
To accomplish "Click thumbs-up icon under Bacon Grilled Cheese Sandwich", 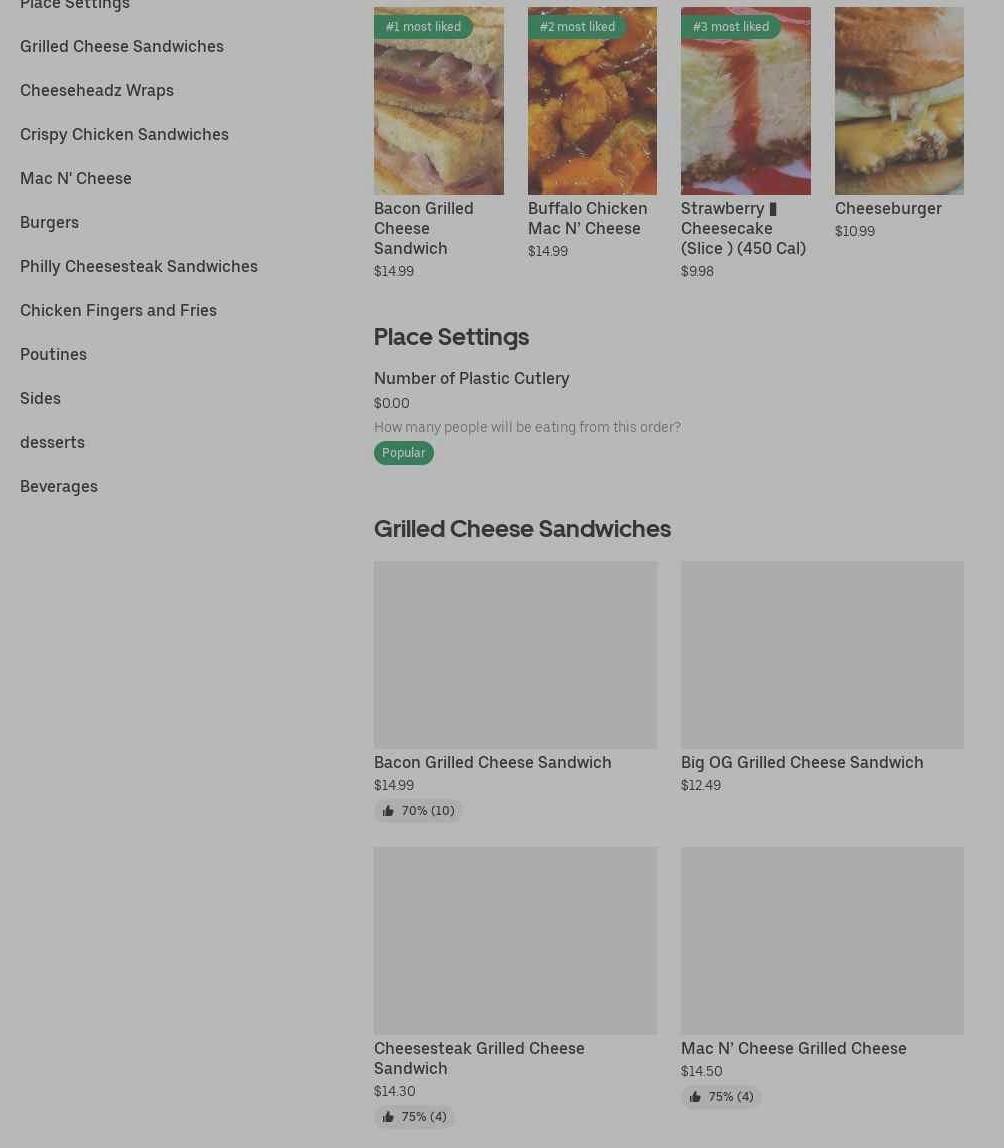I will pos(388,811).
